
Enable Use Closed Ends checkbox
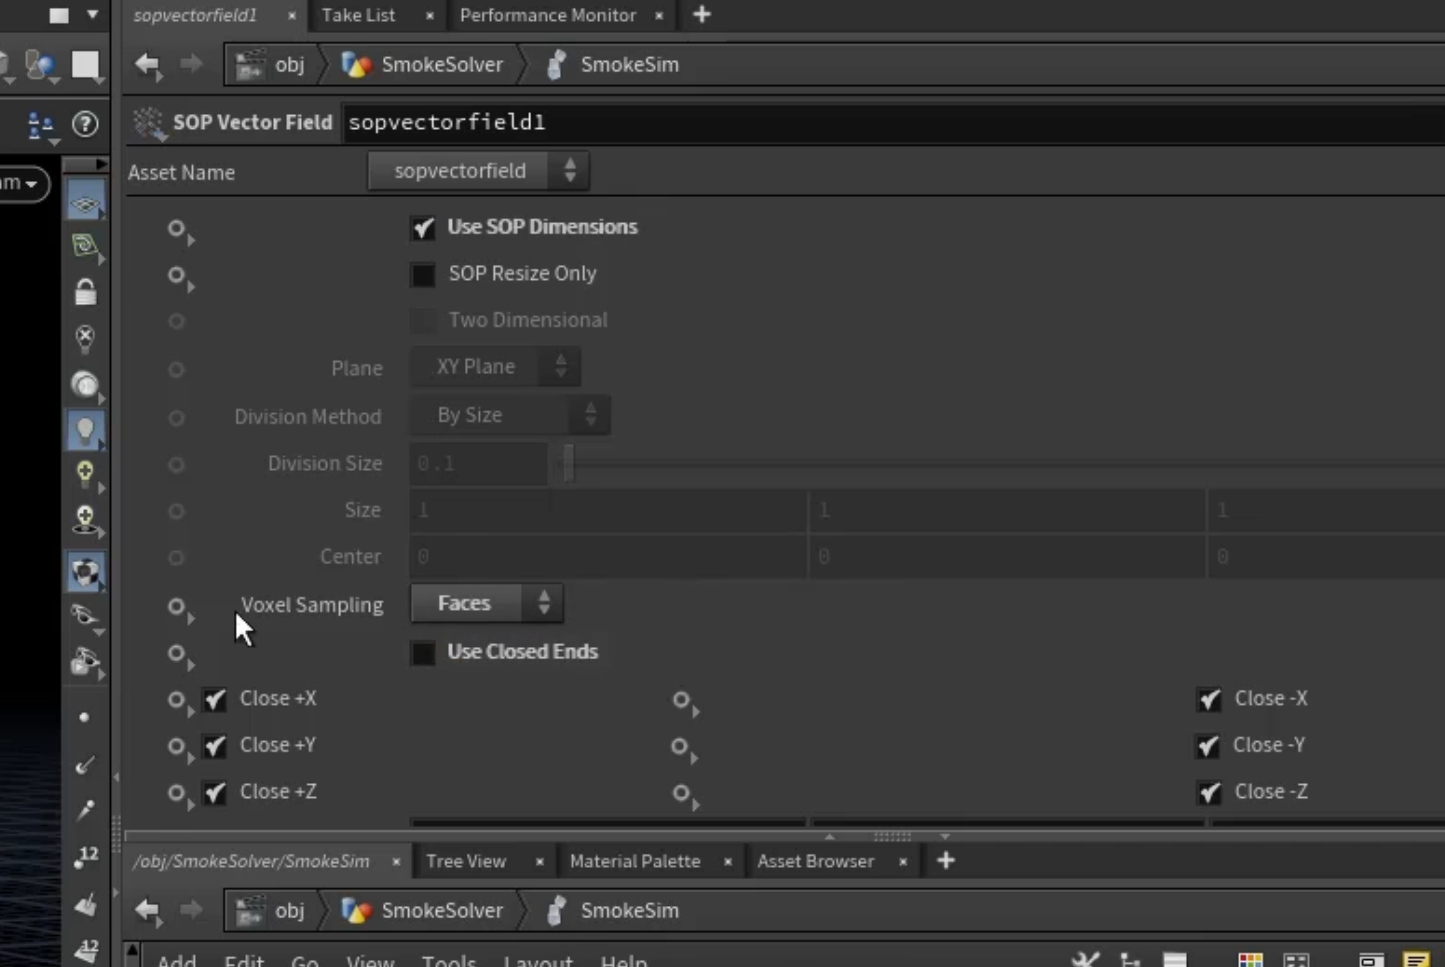click(x=423, y=653)
